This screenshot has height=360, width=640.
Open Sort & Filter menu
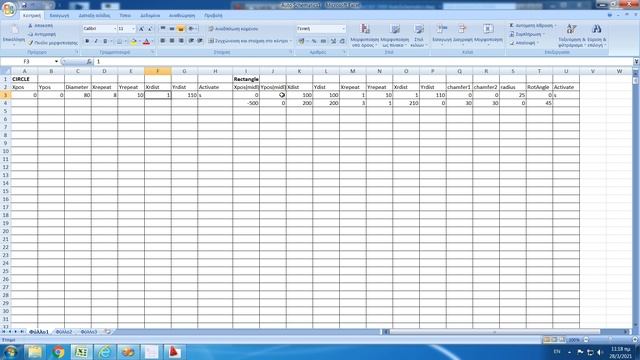pos(571,35)
